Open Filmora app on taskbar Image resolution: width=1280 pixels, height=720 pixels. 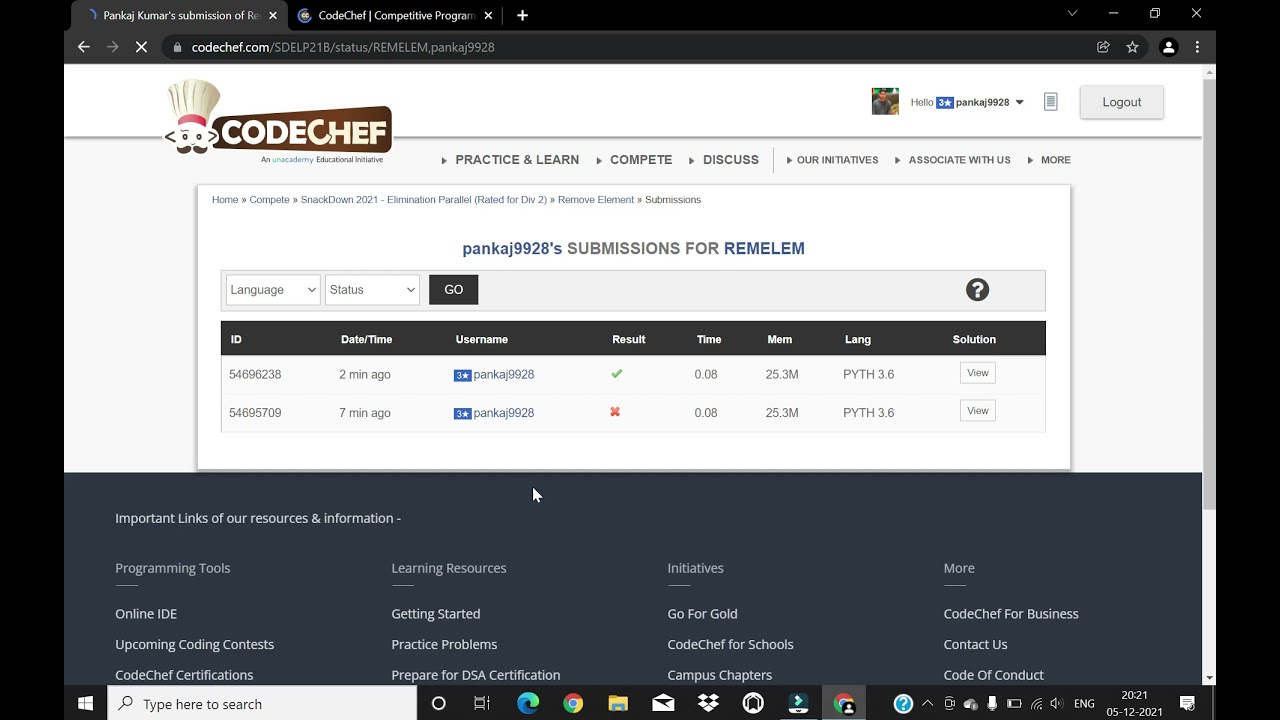pos(798,704)
